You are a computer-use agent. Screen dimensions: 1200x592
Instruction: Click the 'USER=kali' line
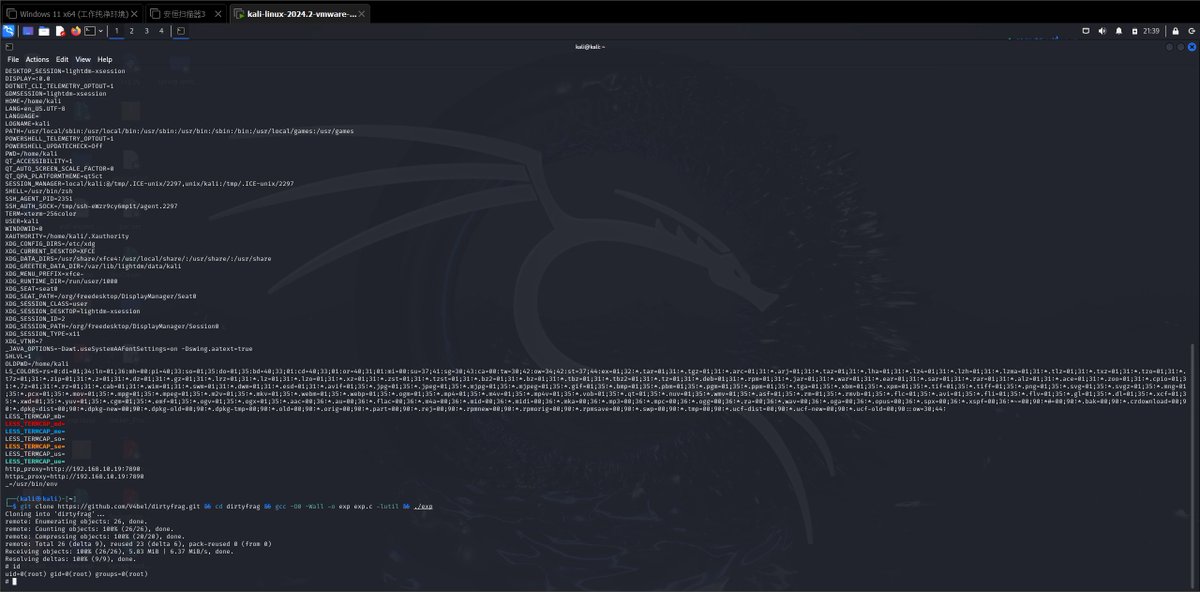pyautogui.click(x=21, y=220)
